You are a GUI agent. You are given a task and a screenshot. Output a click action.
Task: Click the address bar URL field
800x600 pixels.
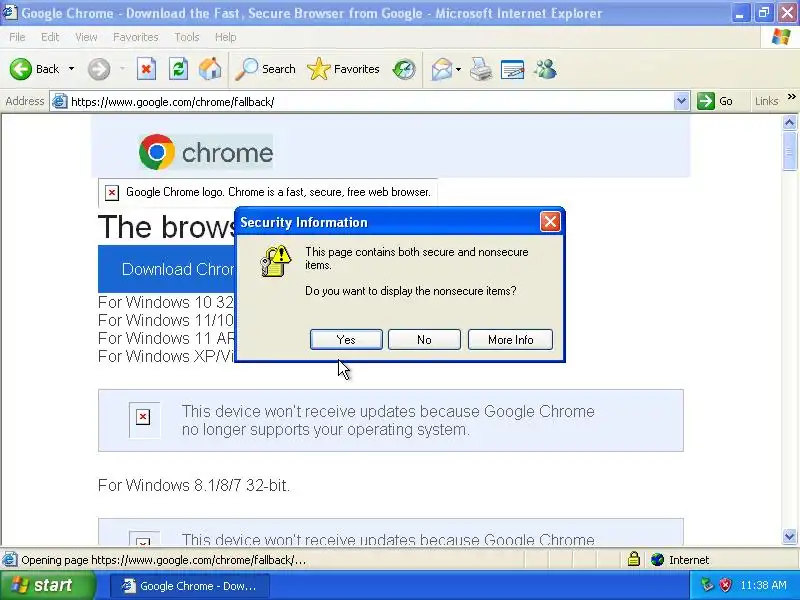(370, 102)
